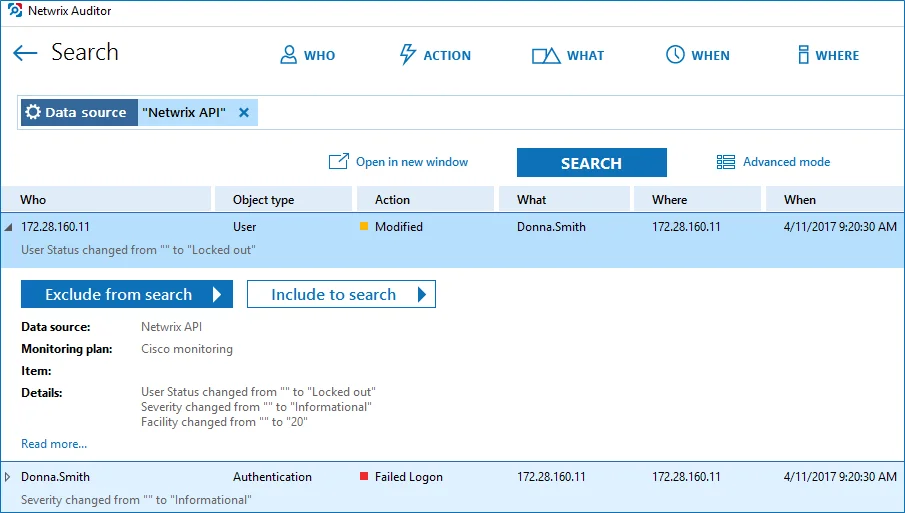This screenshot has width=905, height=513.
Task: Add a WHAT filter via shapes icon
Action: coord(545,55)
